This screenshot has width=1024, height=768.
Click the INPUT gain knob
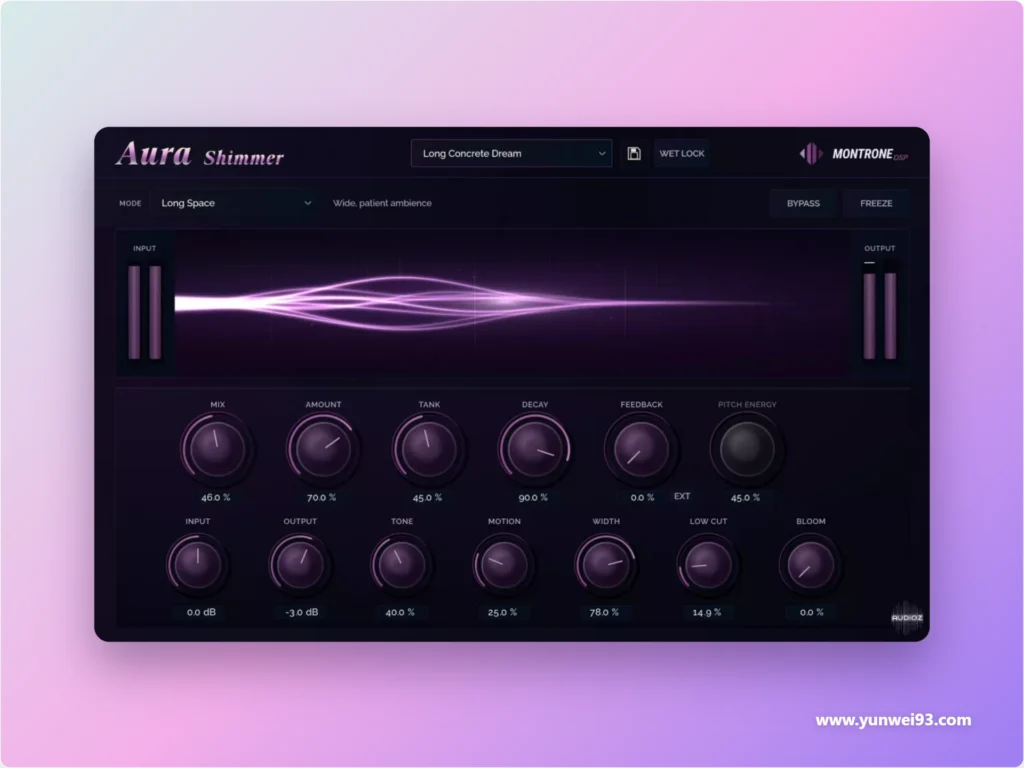click(x=197, y=564)
